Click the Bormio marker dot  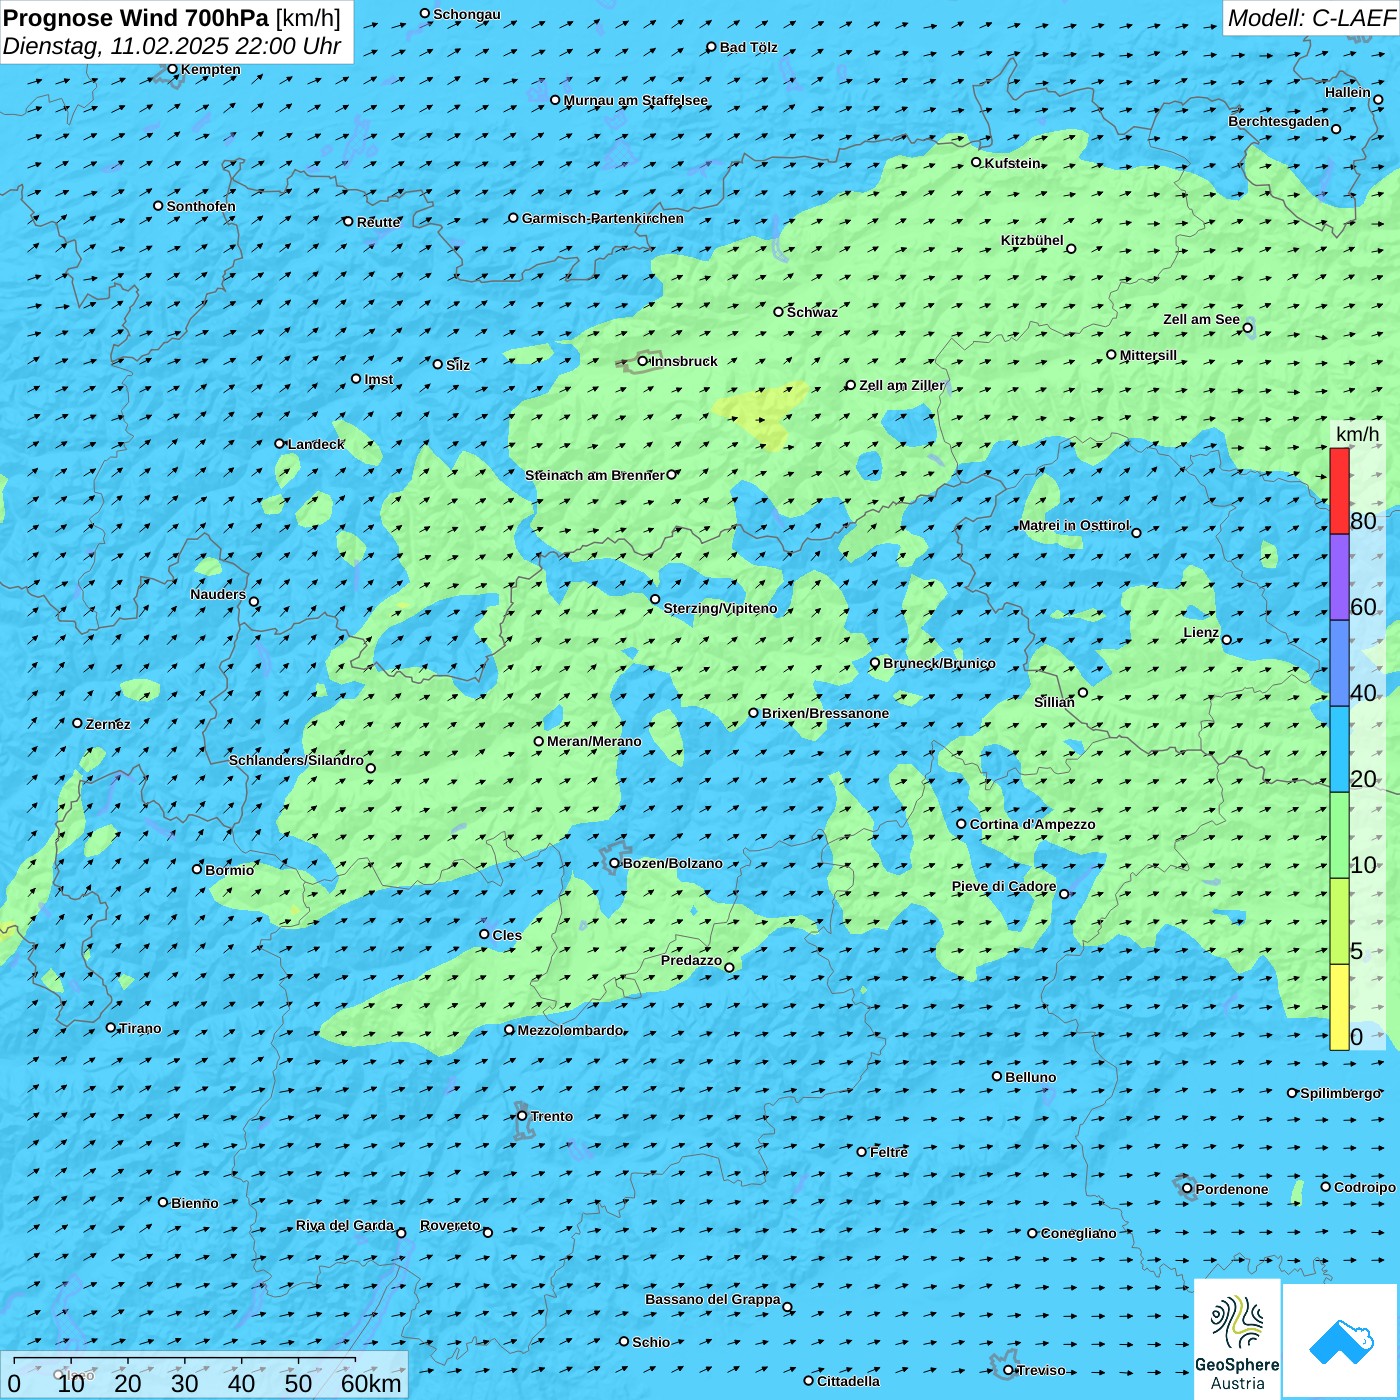click(x=197, y=869)
